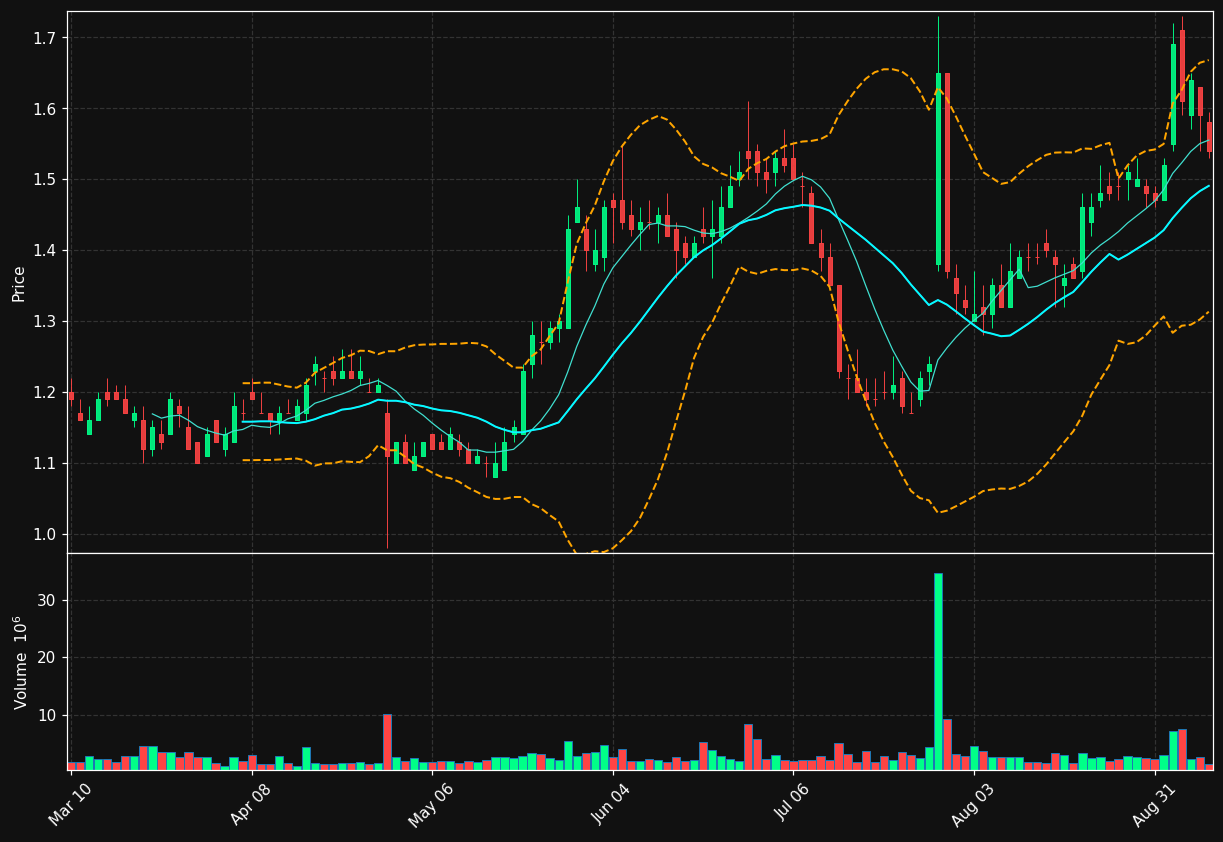Click the 'Jul 06' date label
The width and height of the screenshot is (1223, 842).
pyautogui.click(x=793, y=804)
